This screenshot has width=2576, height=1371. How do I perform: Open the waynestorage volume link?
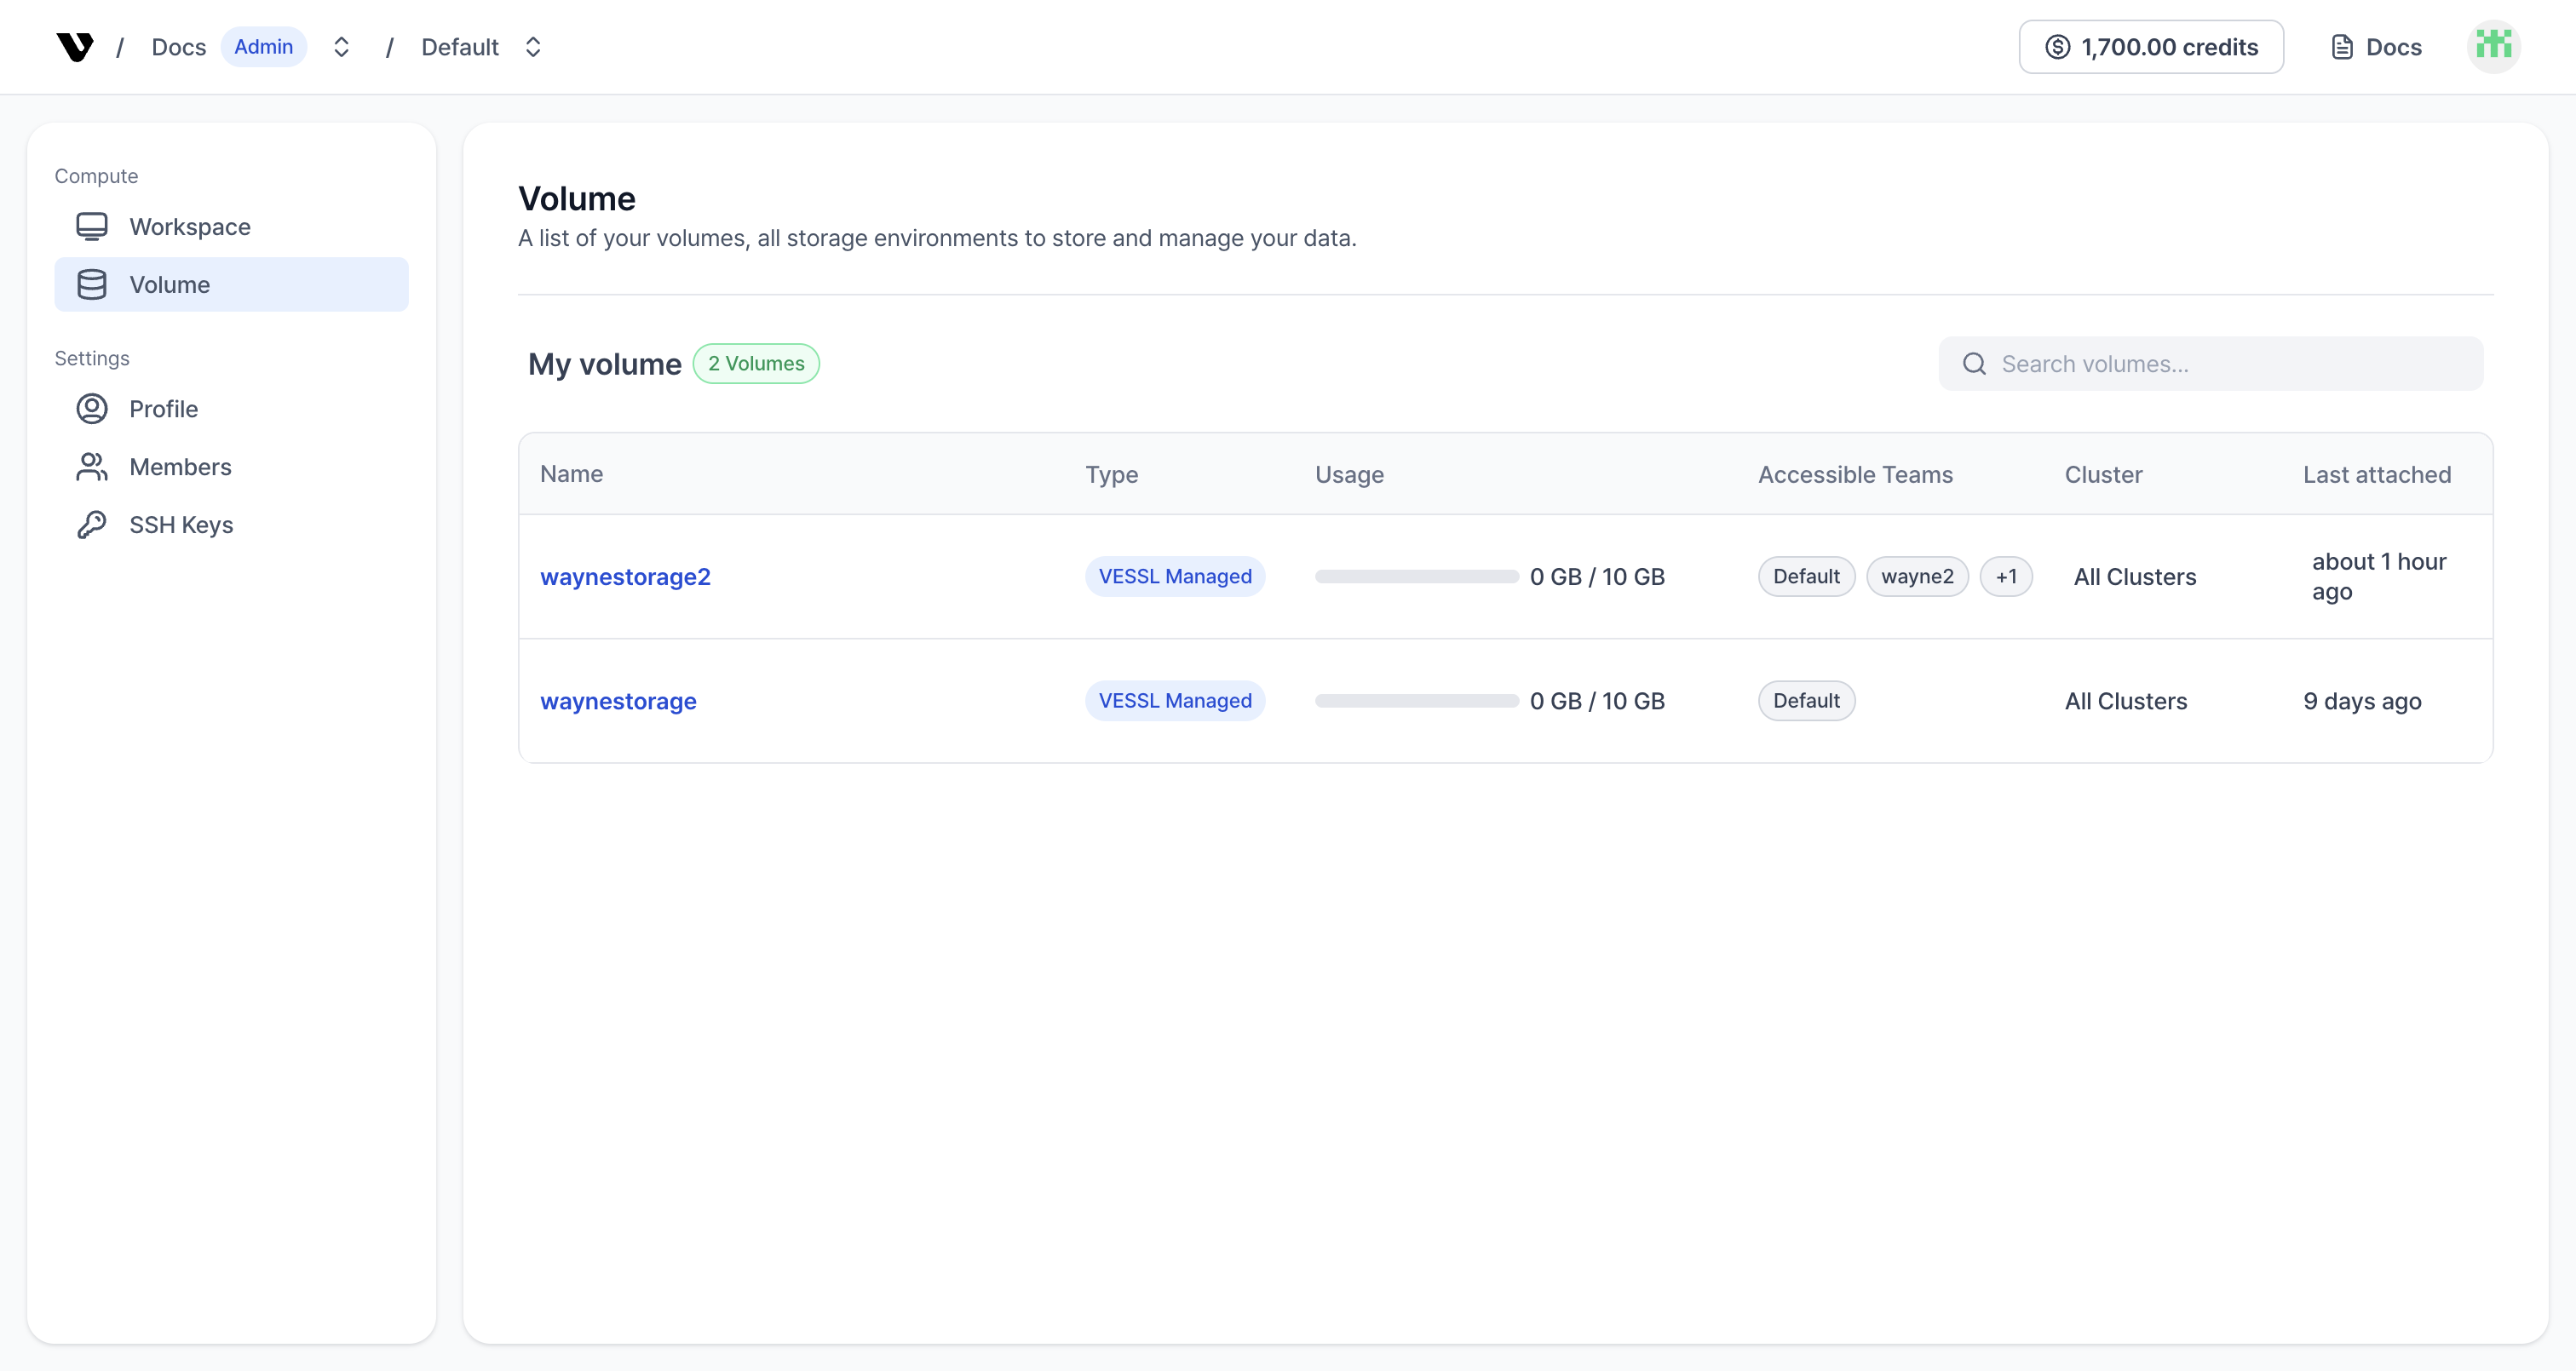click(618, 701)
